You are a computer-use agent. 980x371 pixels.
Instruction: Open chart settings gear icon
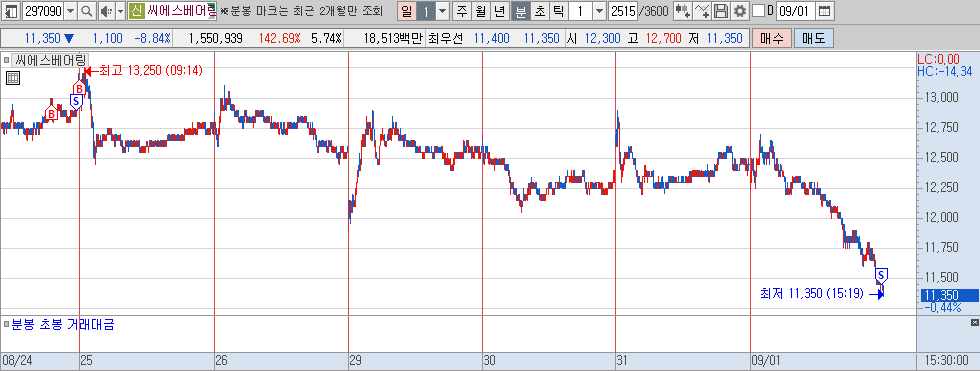(x=740, y=11)
